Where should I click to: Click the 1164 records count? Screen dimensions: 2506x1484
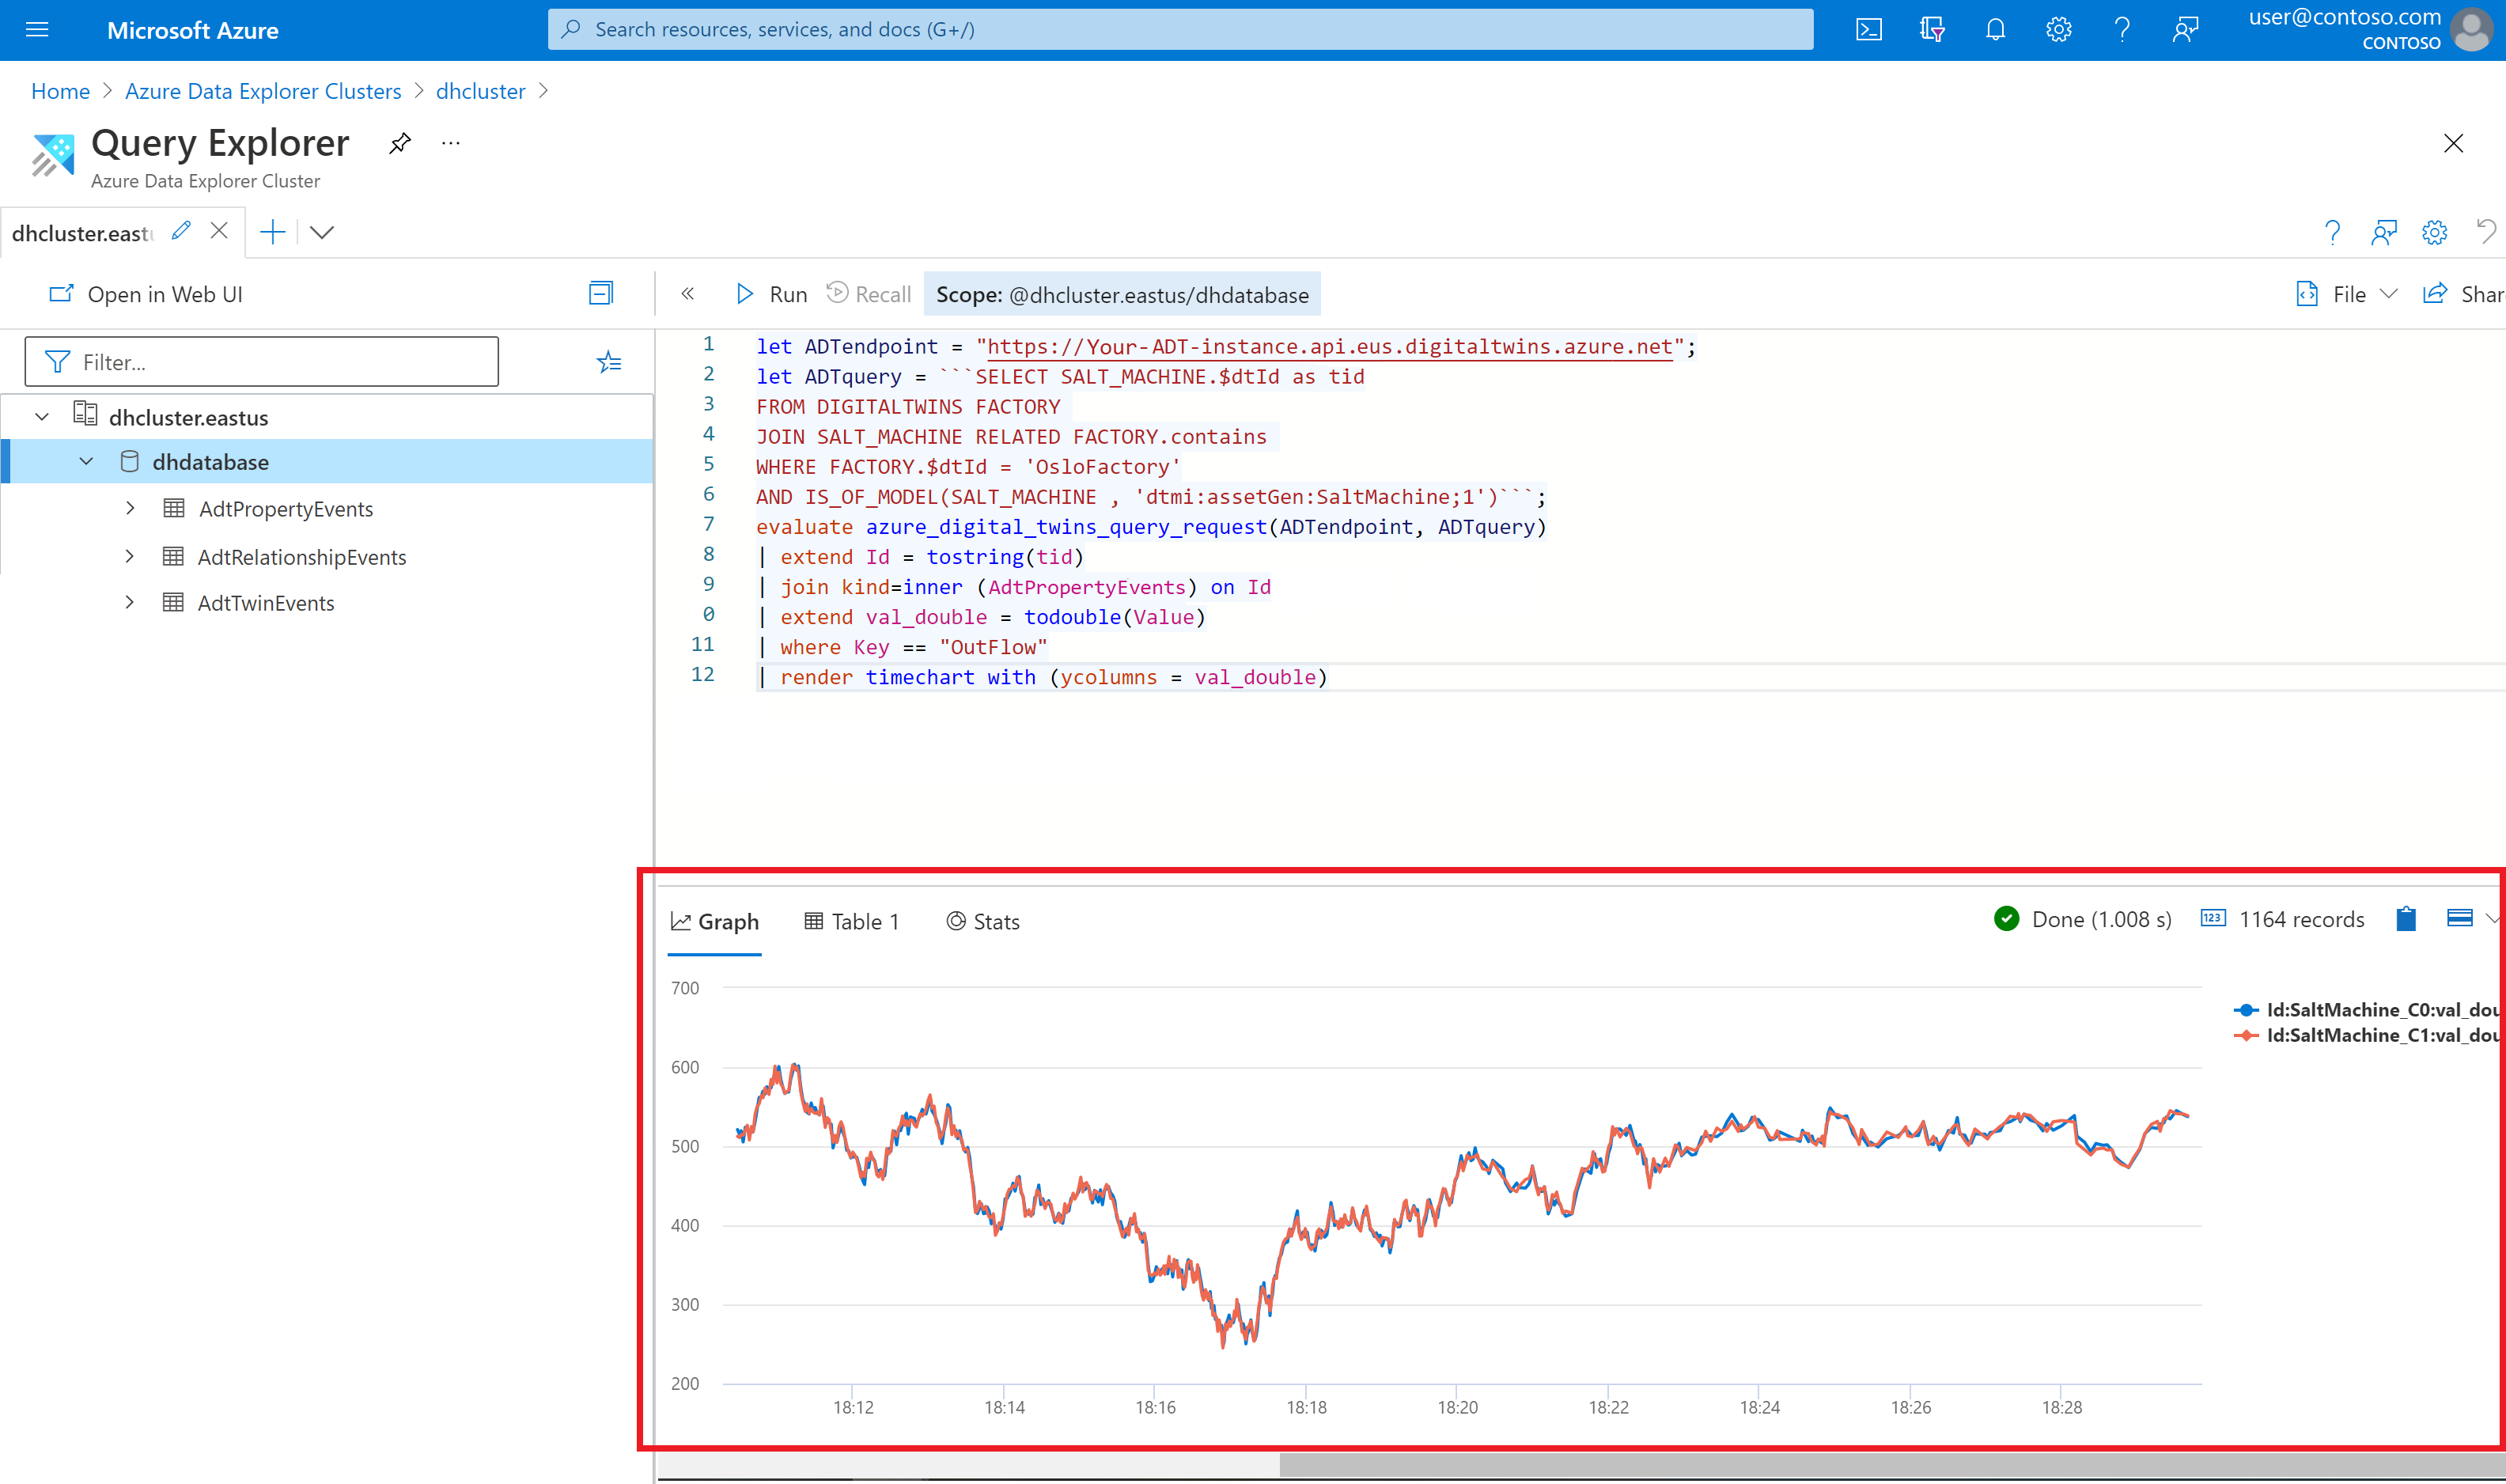point(2283,920)
